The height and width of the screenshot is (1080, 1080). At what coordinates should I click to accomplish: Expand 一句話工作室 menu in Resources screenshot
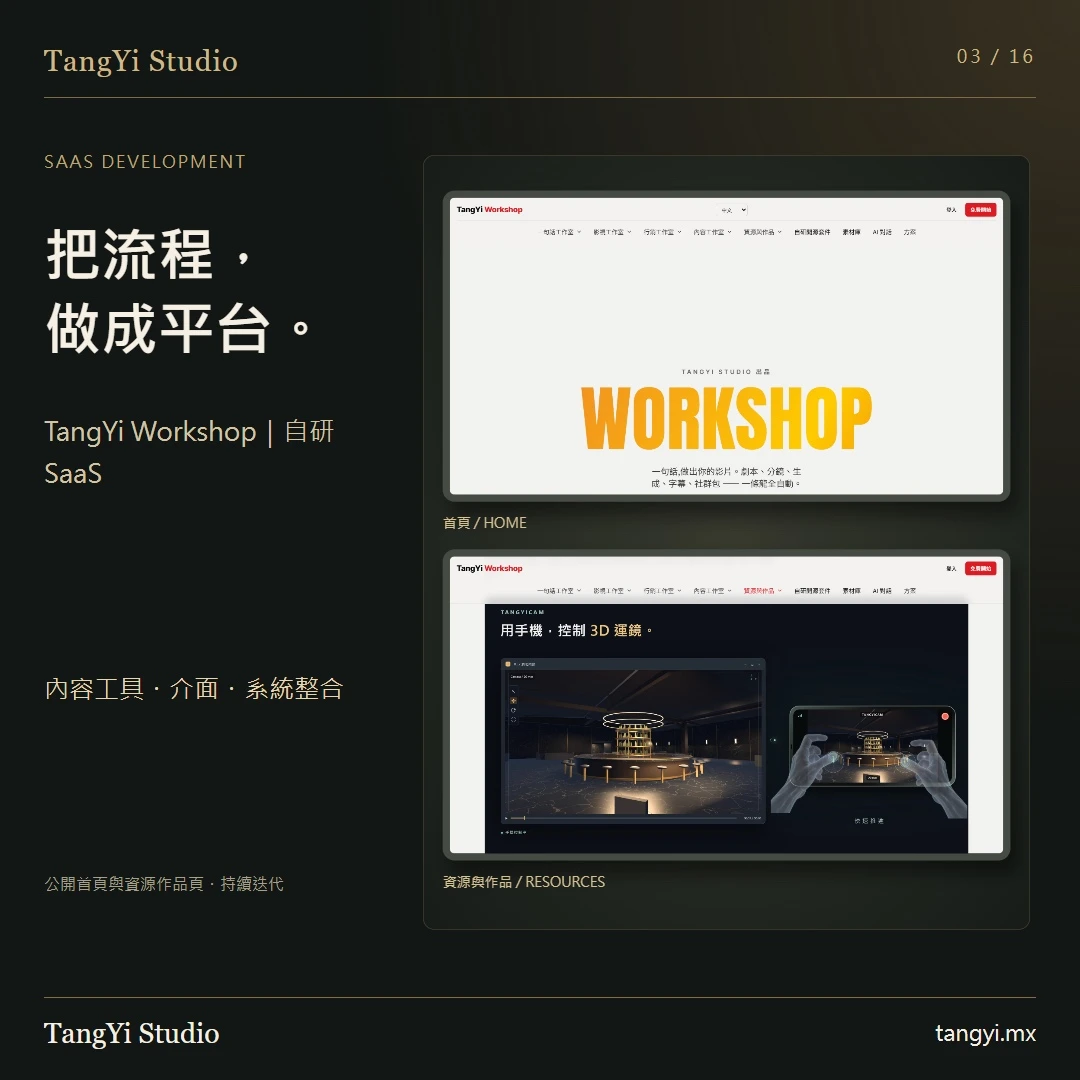click(x=559, y=591)
